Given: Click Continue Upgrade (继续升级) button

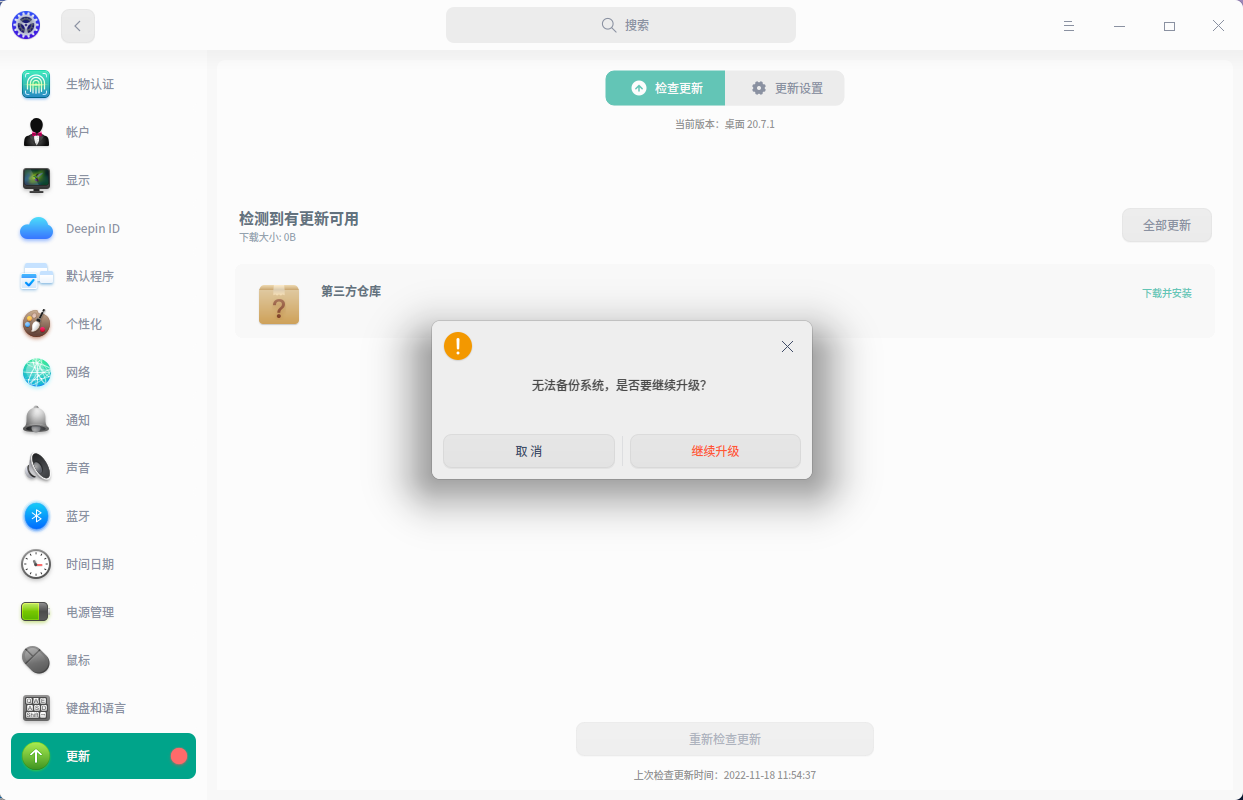Looking at the screenshot, I should (715, 451).
